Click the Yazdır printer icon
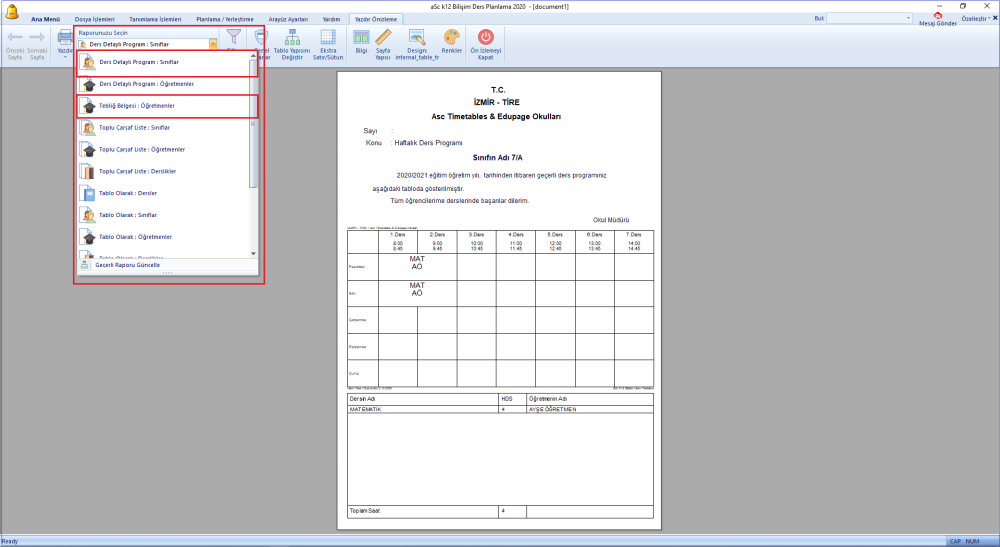Screen dimensions: 1000x547 pos(65,37)
